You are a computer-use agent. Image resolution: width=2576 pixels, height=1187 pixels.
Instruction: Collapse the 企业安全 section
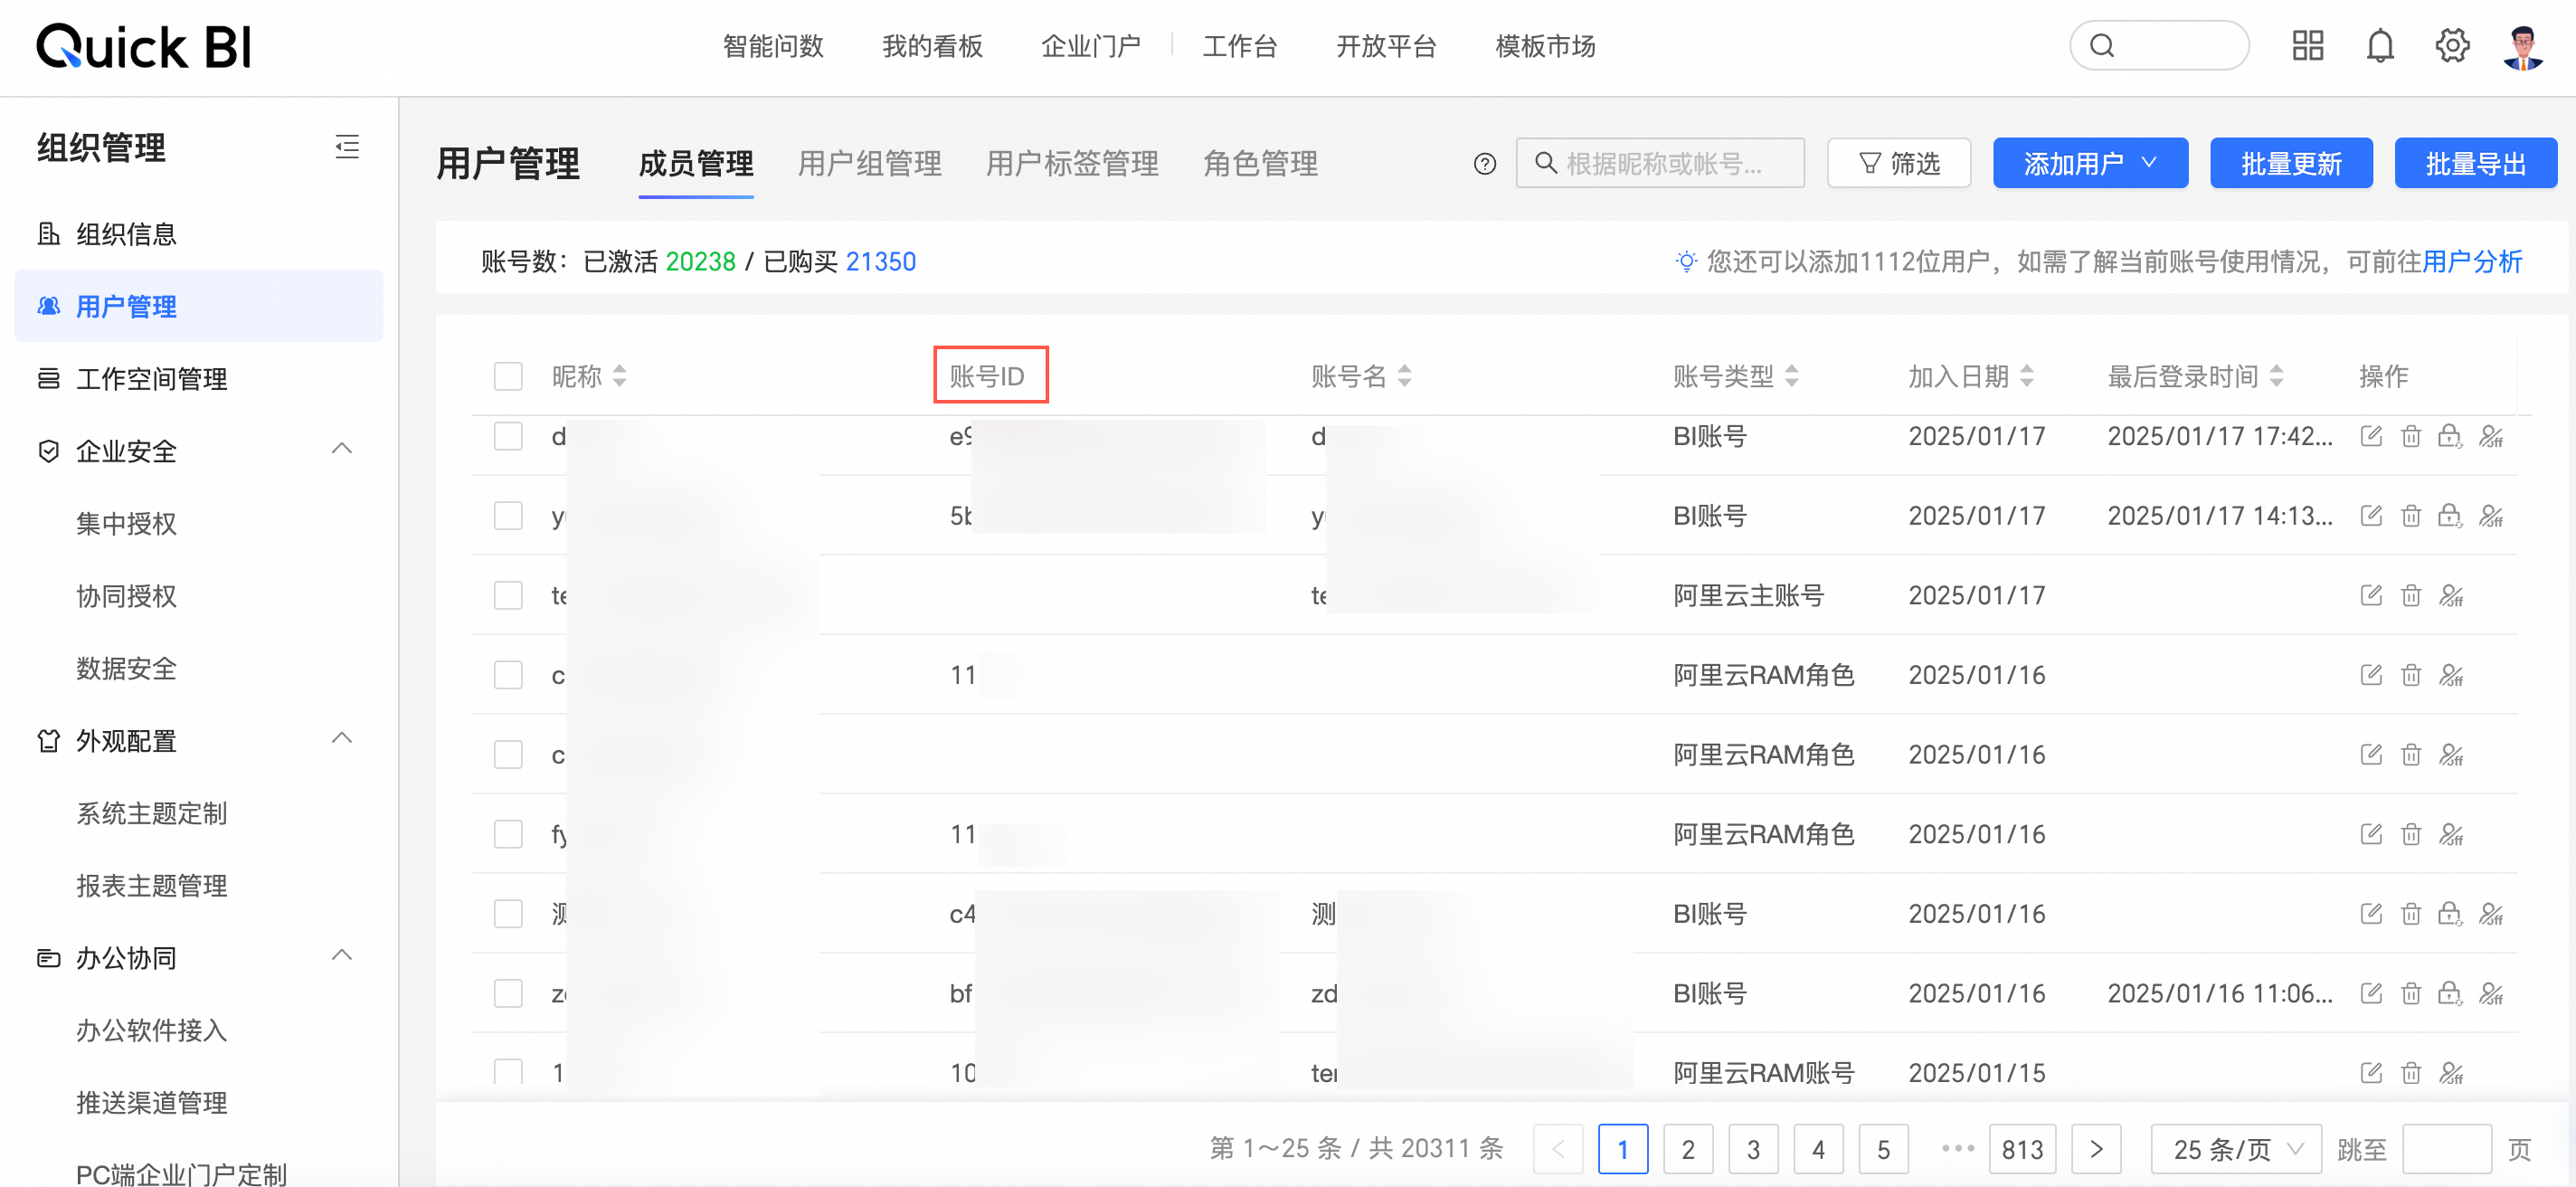(342, 449)
